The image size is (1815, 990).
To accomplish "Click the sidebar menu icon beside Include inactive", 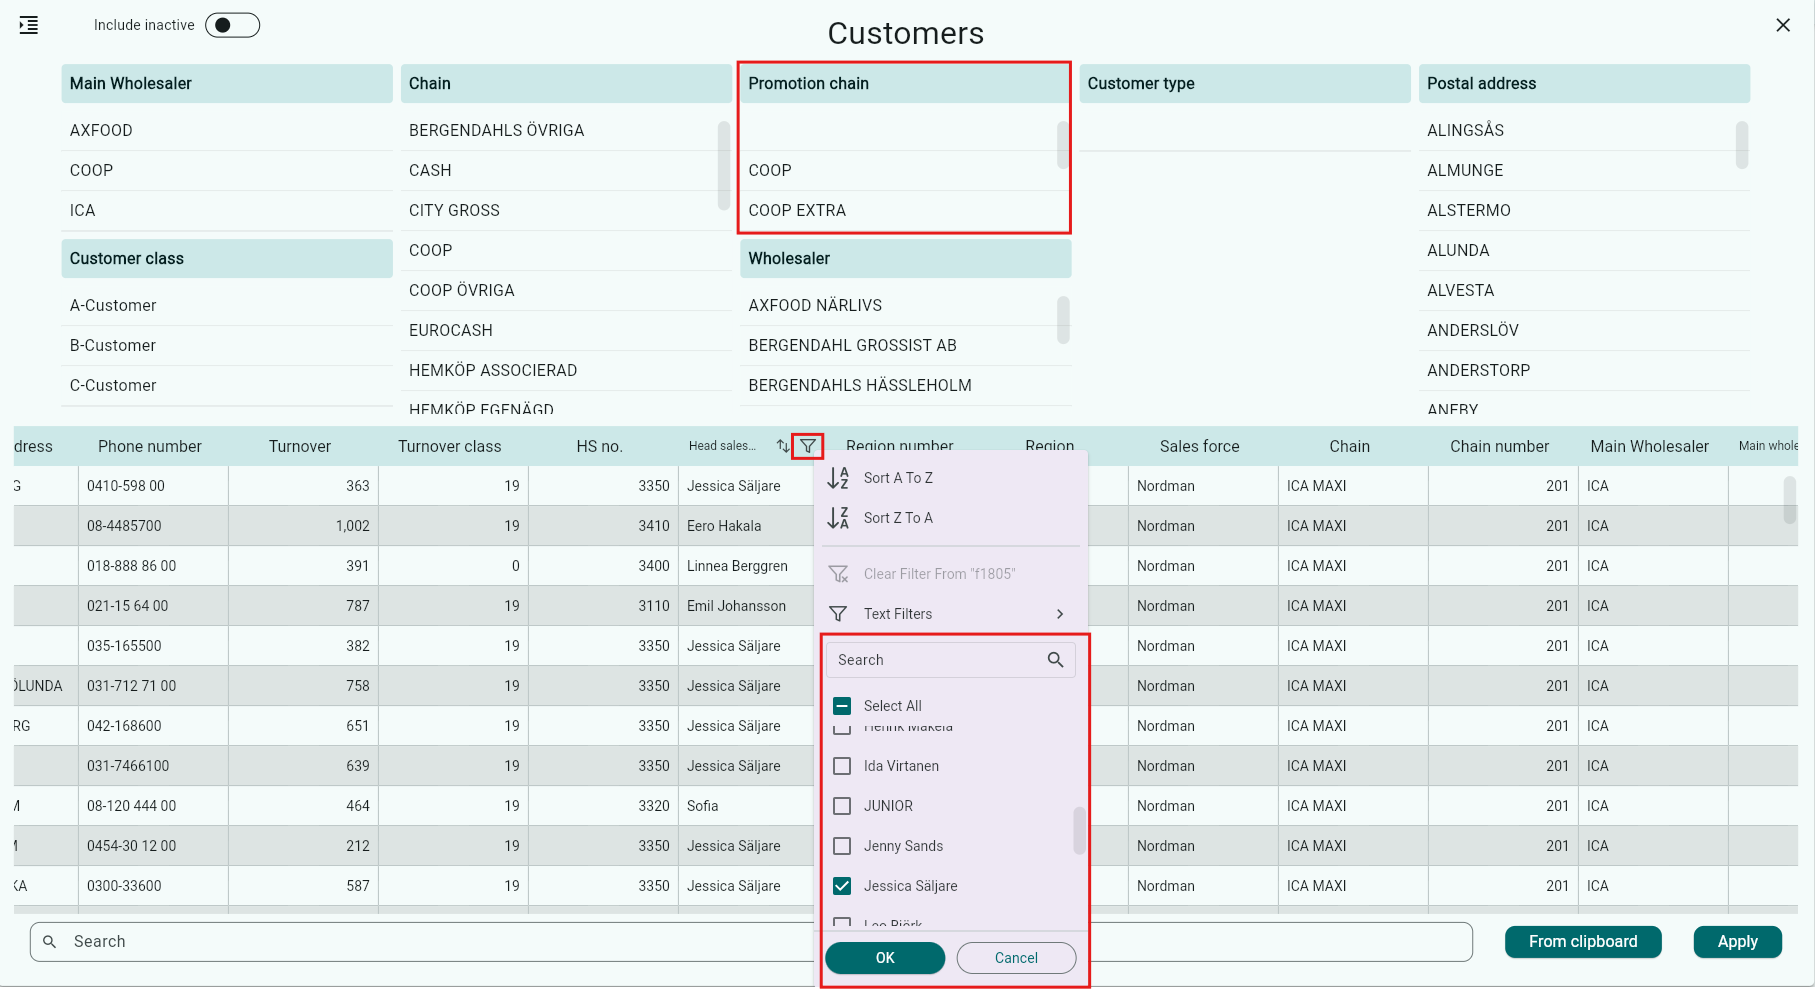I will tap(29, 25).
